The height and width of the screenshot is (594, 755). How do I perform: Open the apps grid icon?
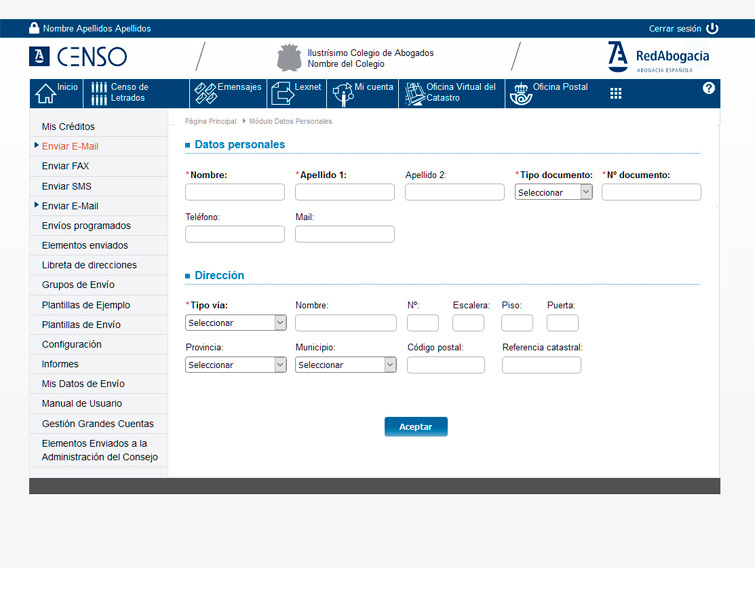pyautogui.click(x=615, y=93)
